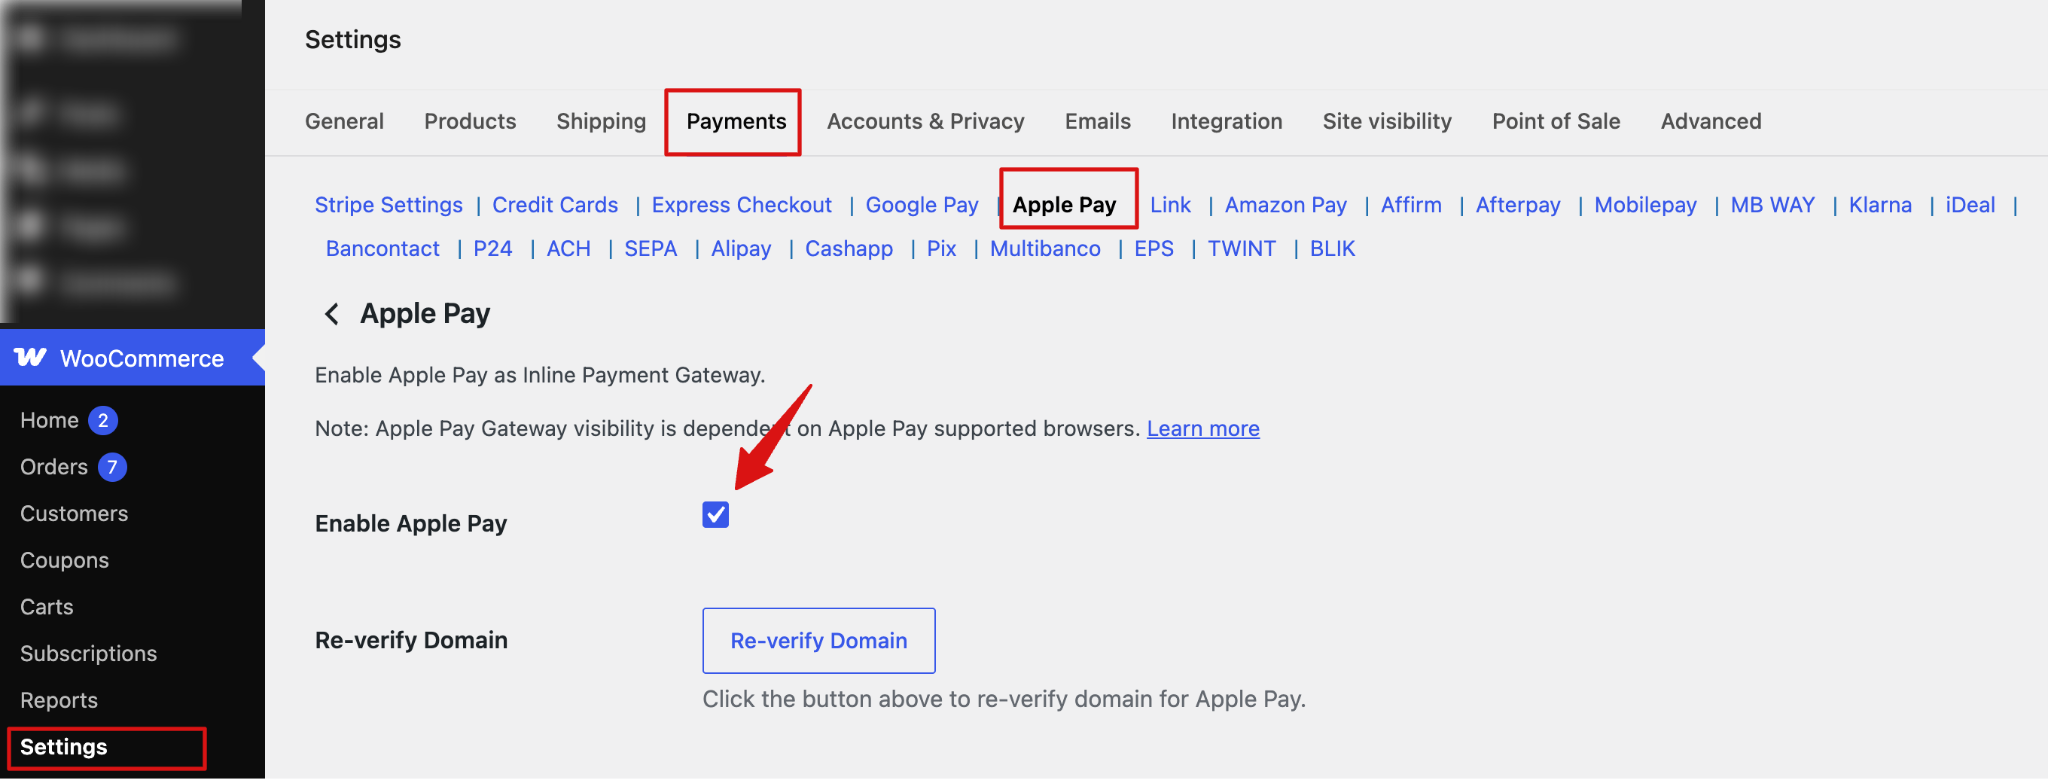Click the Orders count badge showing 7
The width and height of the screenshot is (2048, 779).
coord(112,467)
